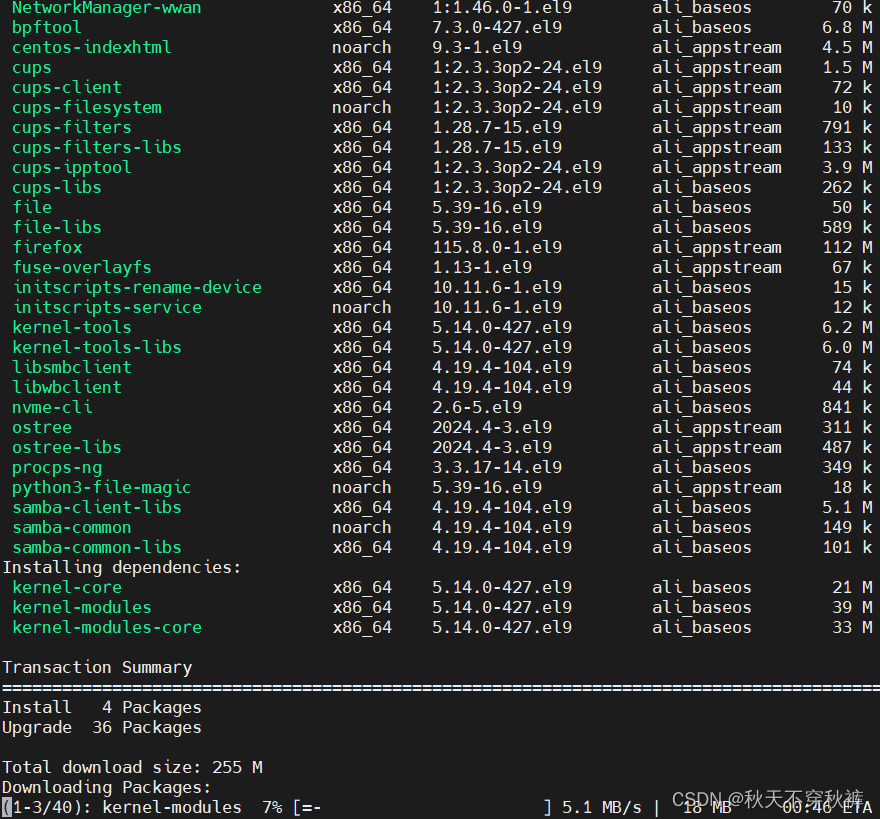Select the ostree-libs package row
The image size is (880, 819).
tap(66, 447)
